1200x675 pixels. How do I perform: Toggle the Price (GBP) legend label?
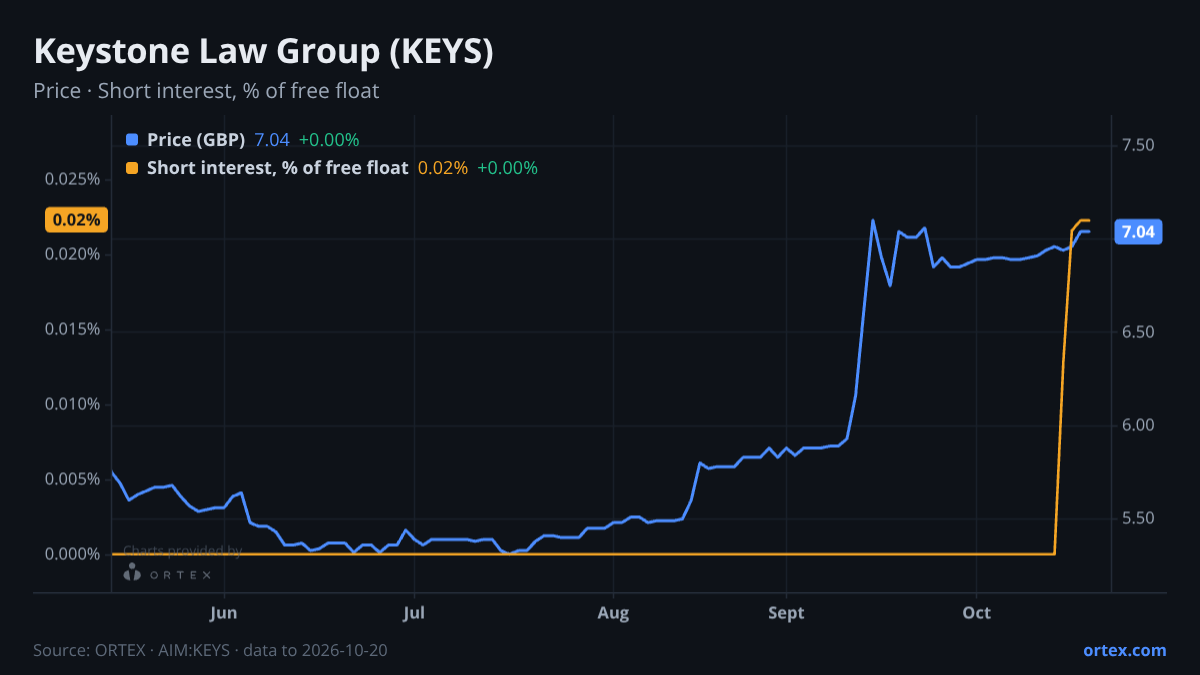click(x=196, y=140)
